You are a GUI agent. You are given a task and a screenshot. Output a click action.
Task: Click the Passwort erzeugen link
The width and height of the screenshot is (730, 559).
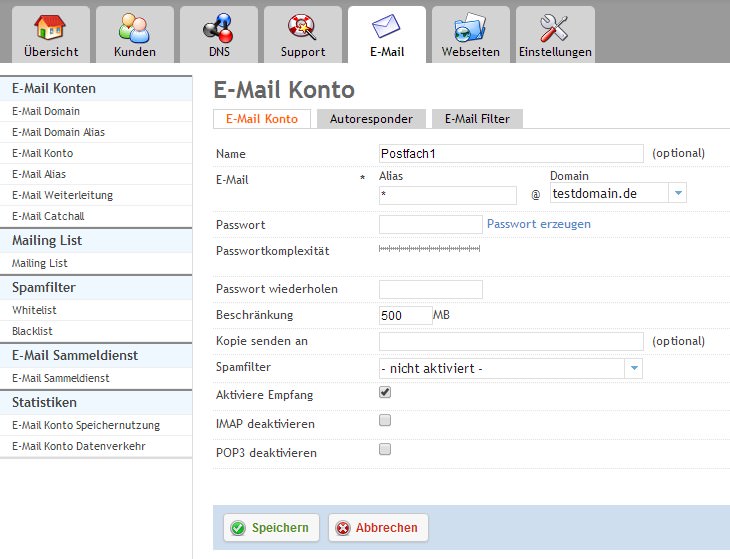point(538,224)
